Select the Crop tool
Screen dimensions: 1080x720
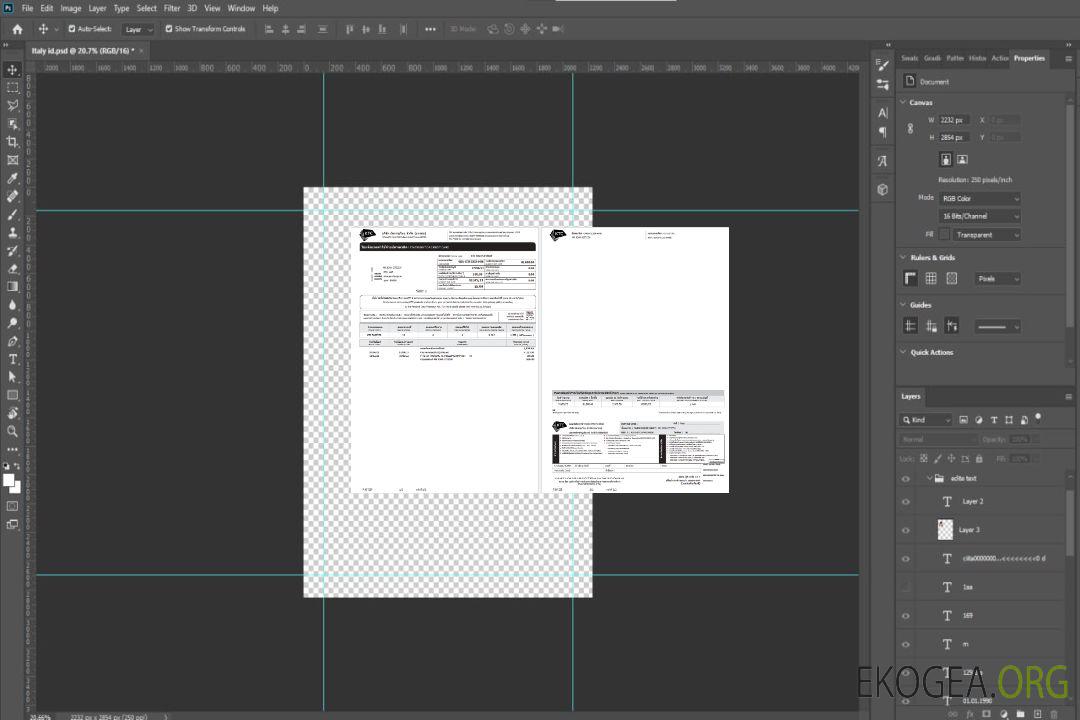coord(12,142)
